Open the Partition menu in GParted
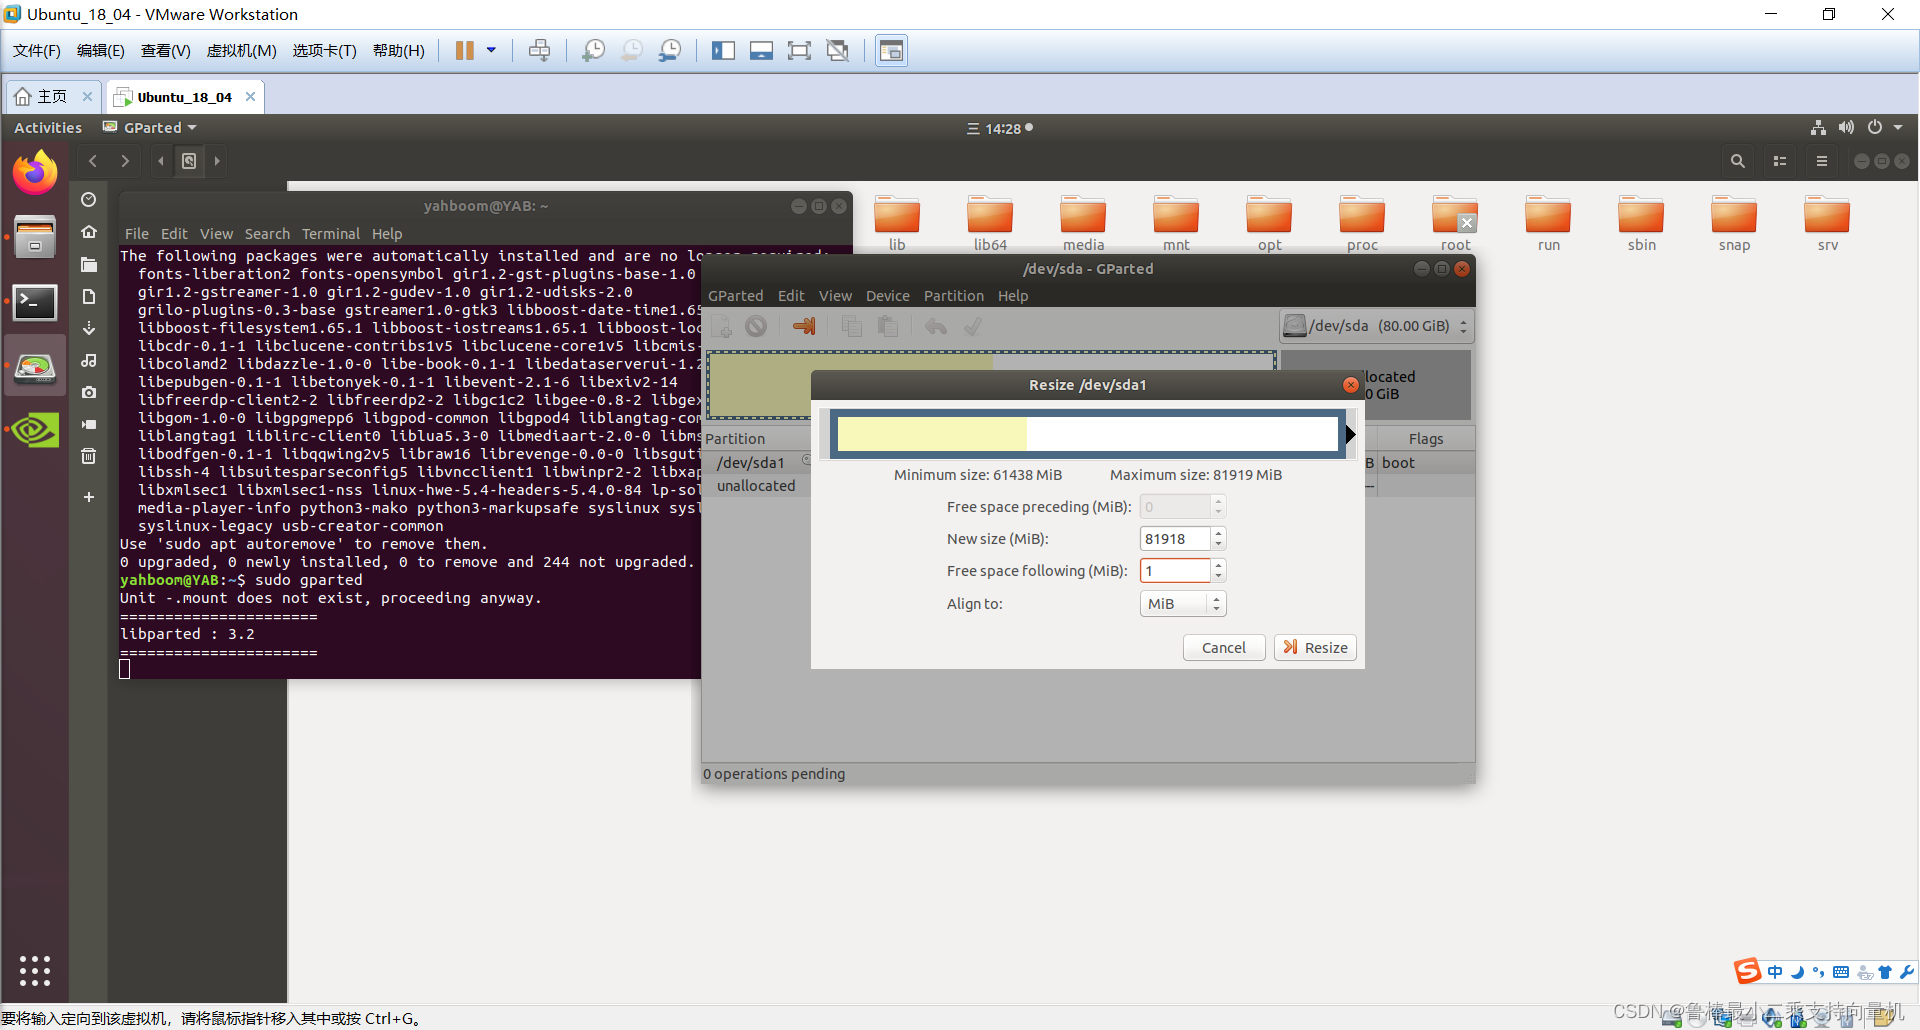Image resolution: width=1920 pixels, height=1030 pixels. coord(954,296)
